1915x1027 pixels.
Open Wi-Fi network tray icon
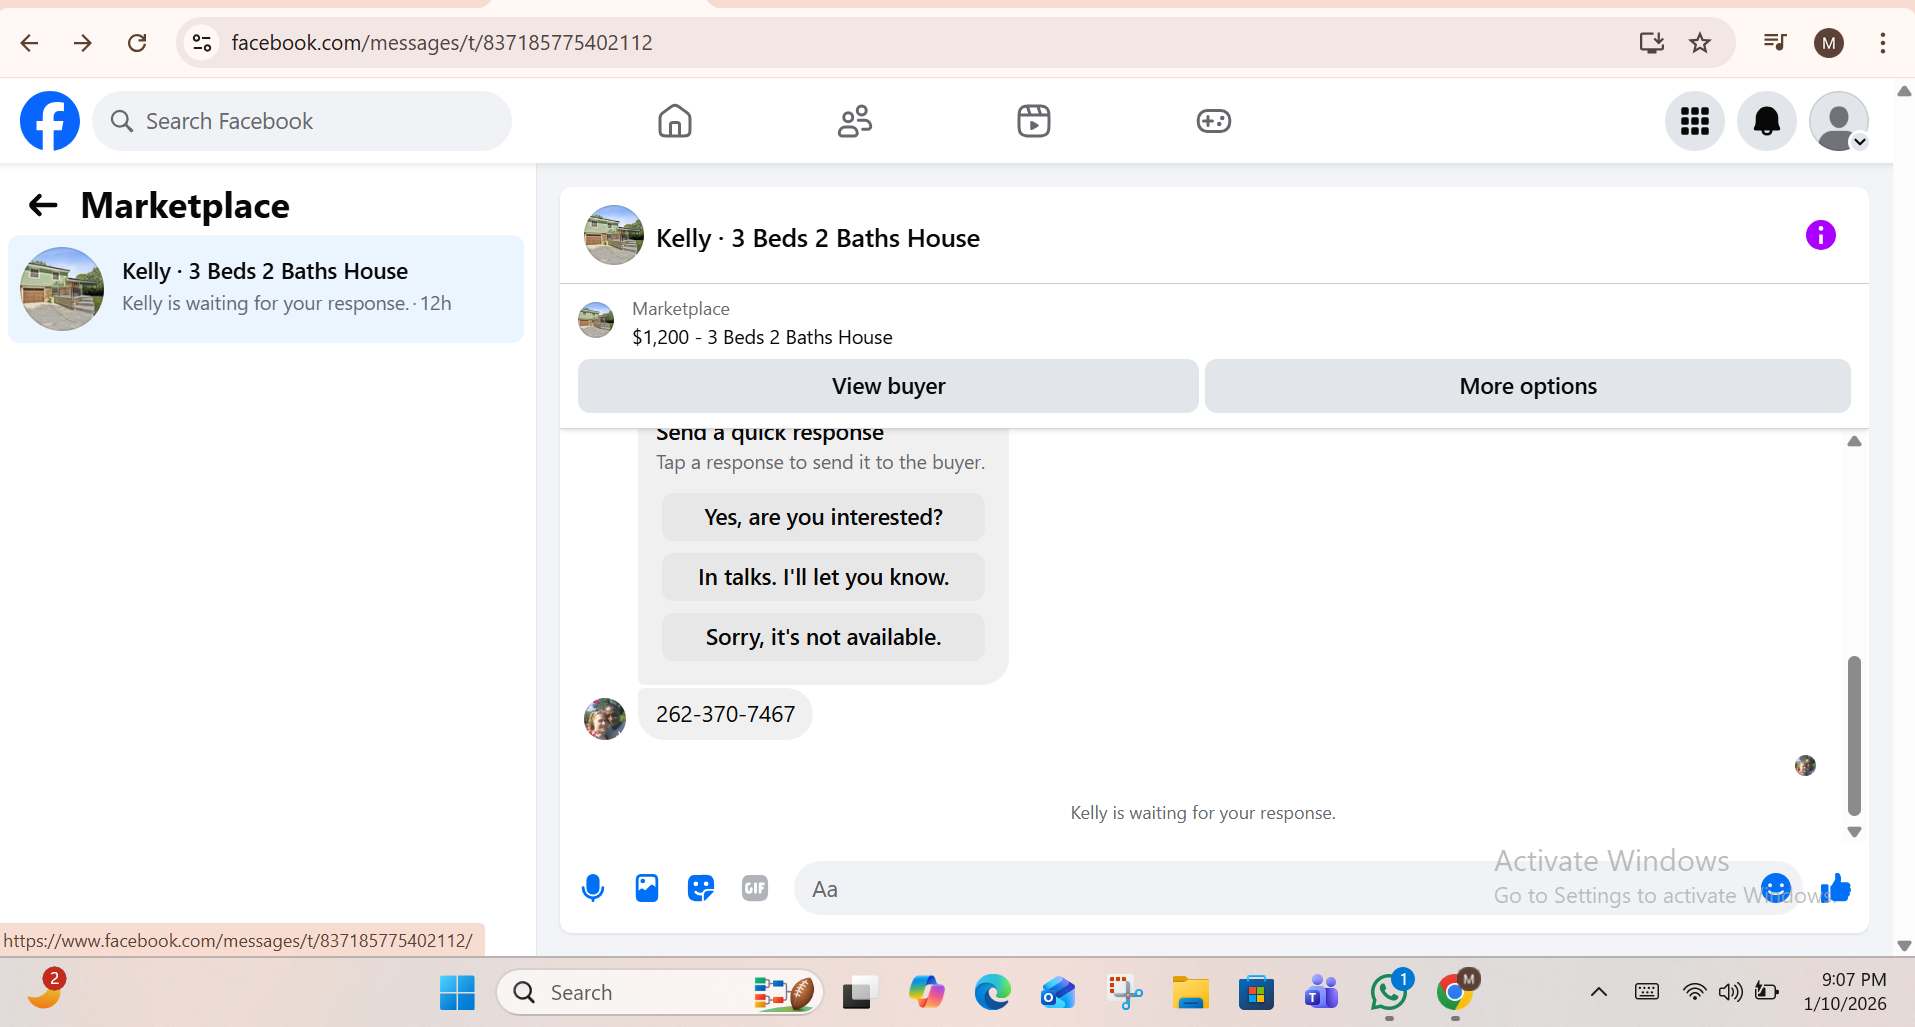coord(1694,992)
